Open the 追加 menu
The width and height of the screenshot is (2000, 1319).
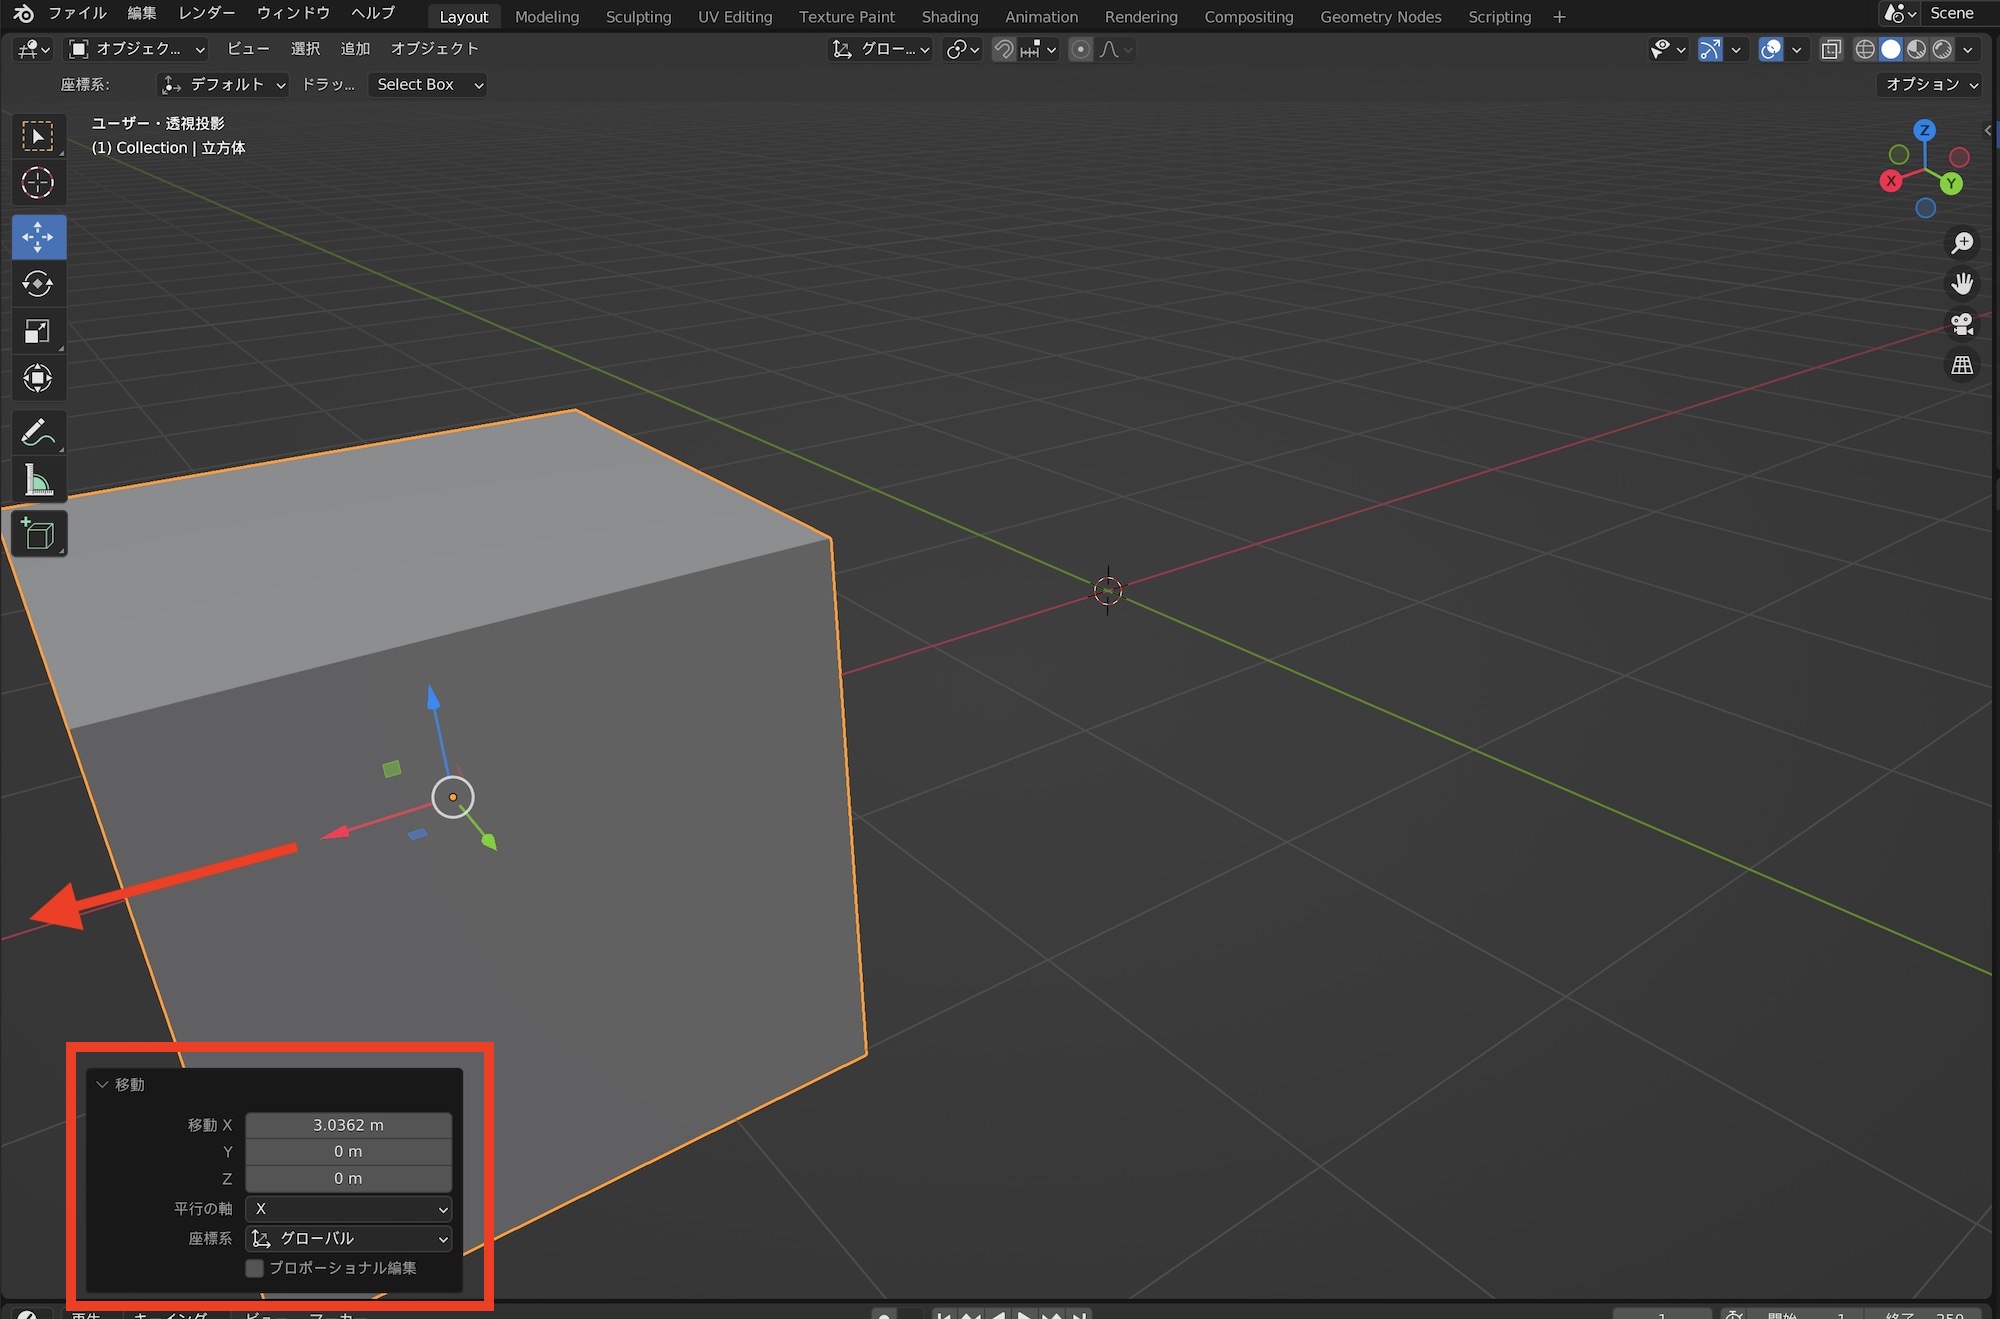355,49
